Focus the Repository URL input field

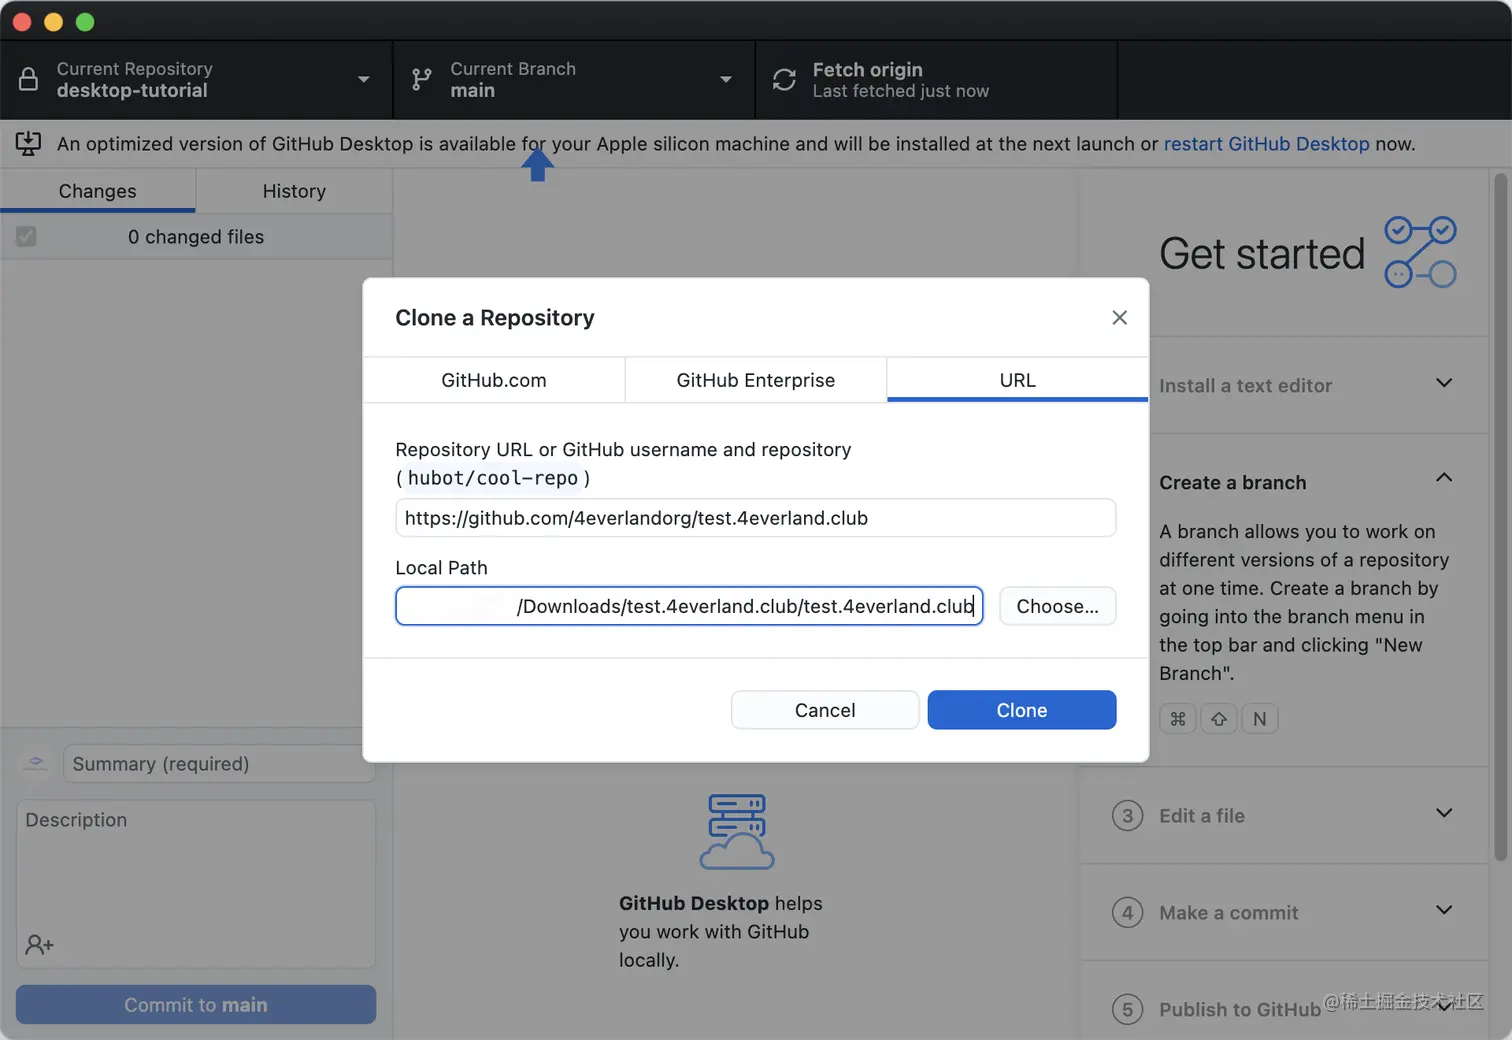(x=755, y=518)
